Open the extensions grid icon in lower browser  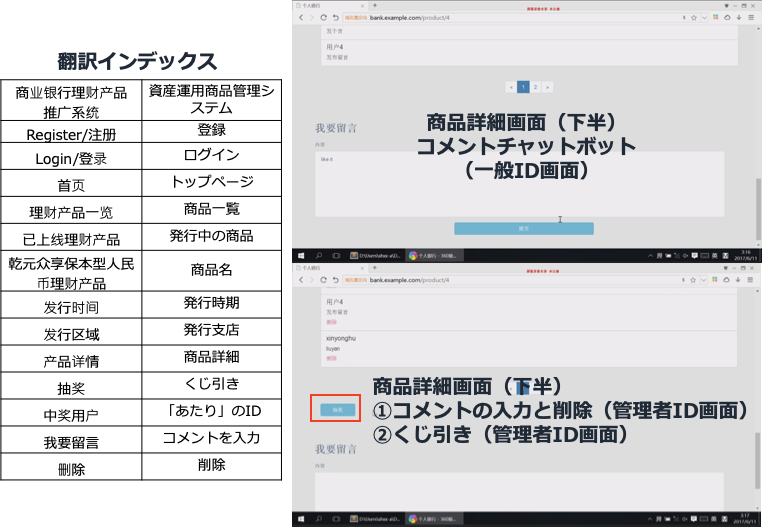(714, 279)
